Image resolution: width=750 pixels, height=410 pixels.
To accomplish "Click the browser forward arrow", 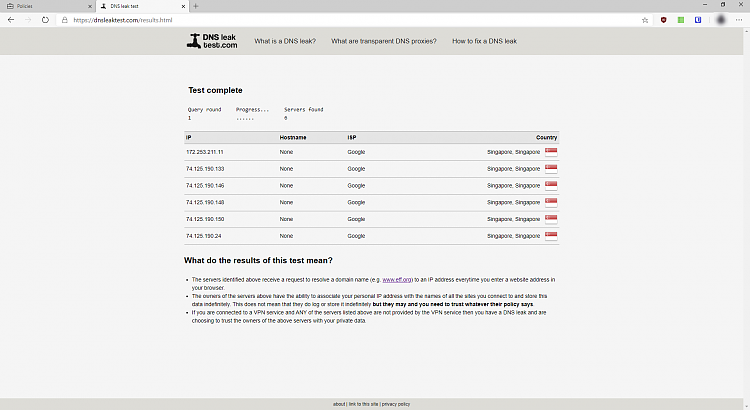I will (x=28, y=20).
